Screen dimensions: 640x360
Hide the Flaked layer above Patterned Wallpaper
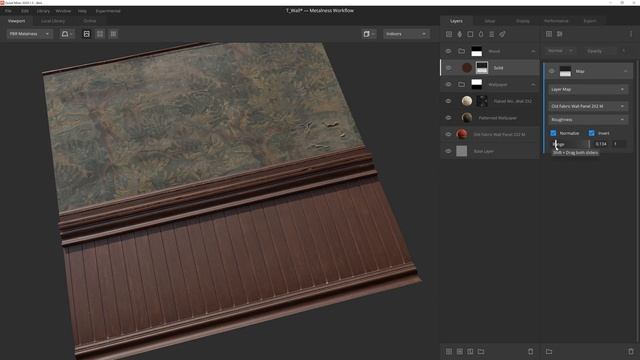coord(448,101)
